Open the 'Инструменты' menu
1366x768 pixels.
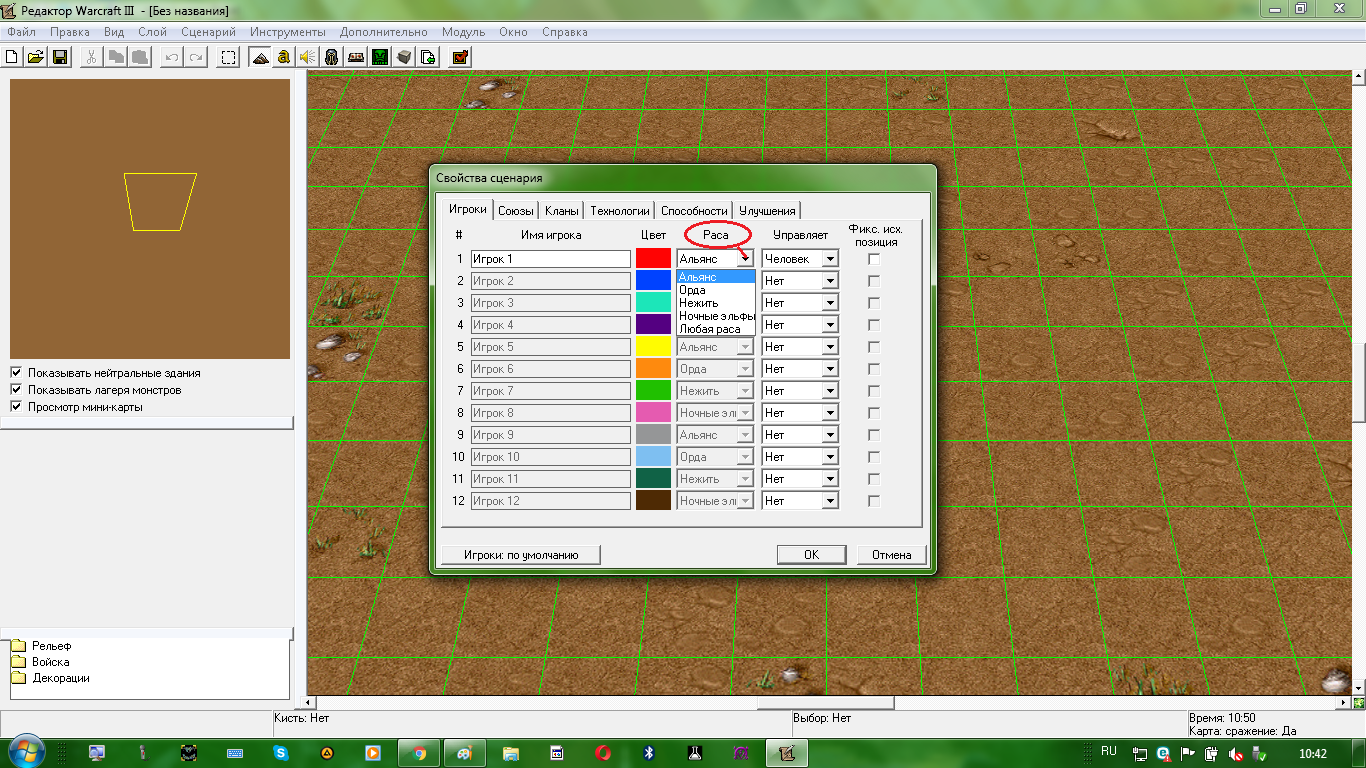[288, 32]
